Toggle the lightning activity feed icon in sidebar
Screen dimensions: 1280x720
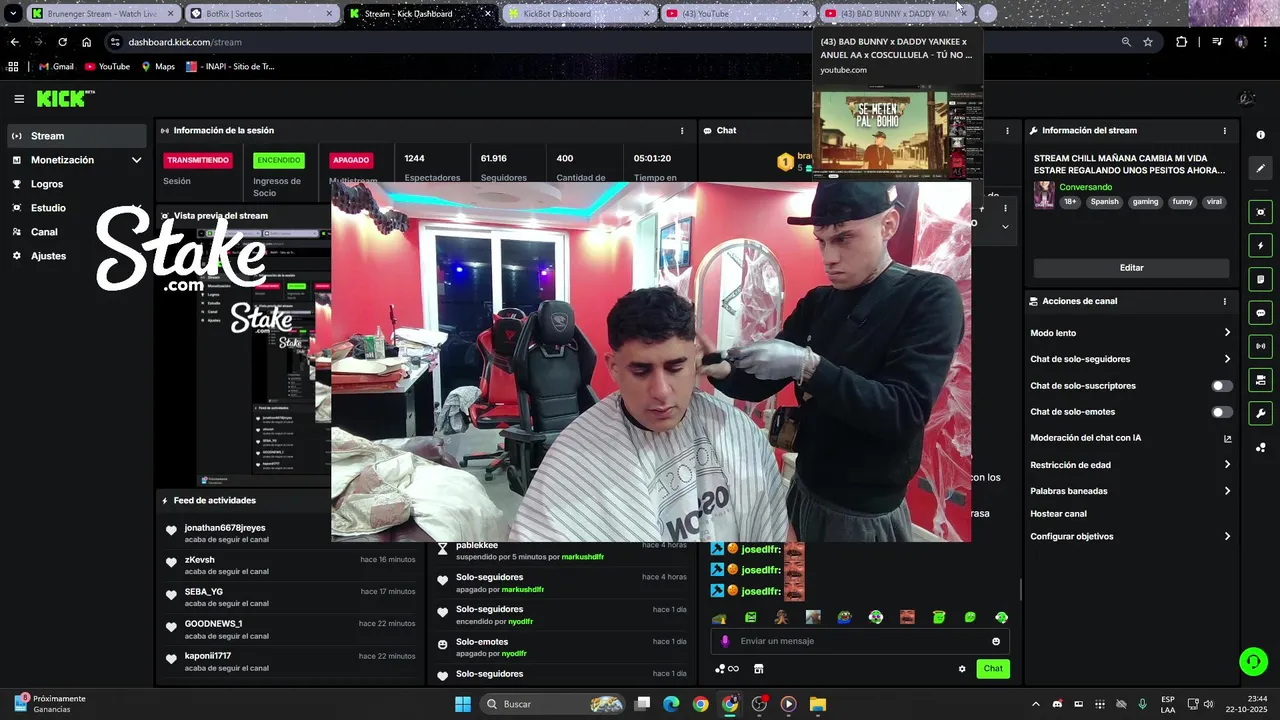tap(1260, 246)
